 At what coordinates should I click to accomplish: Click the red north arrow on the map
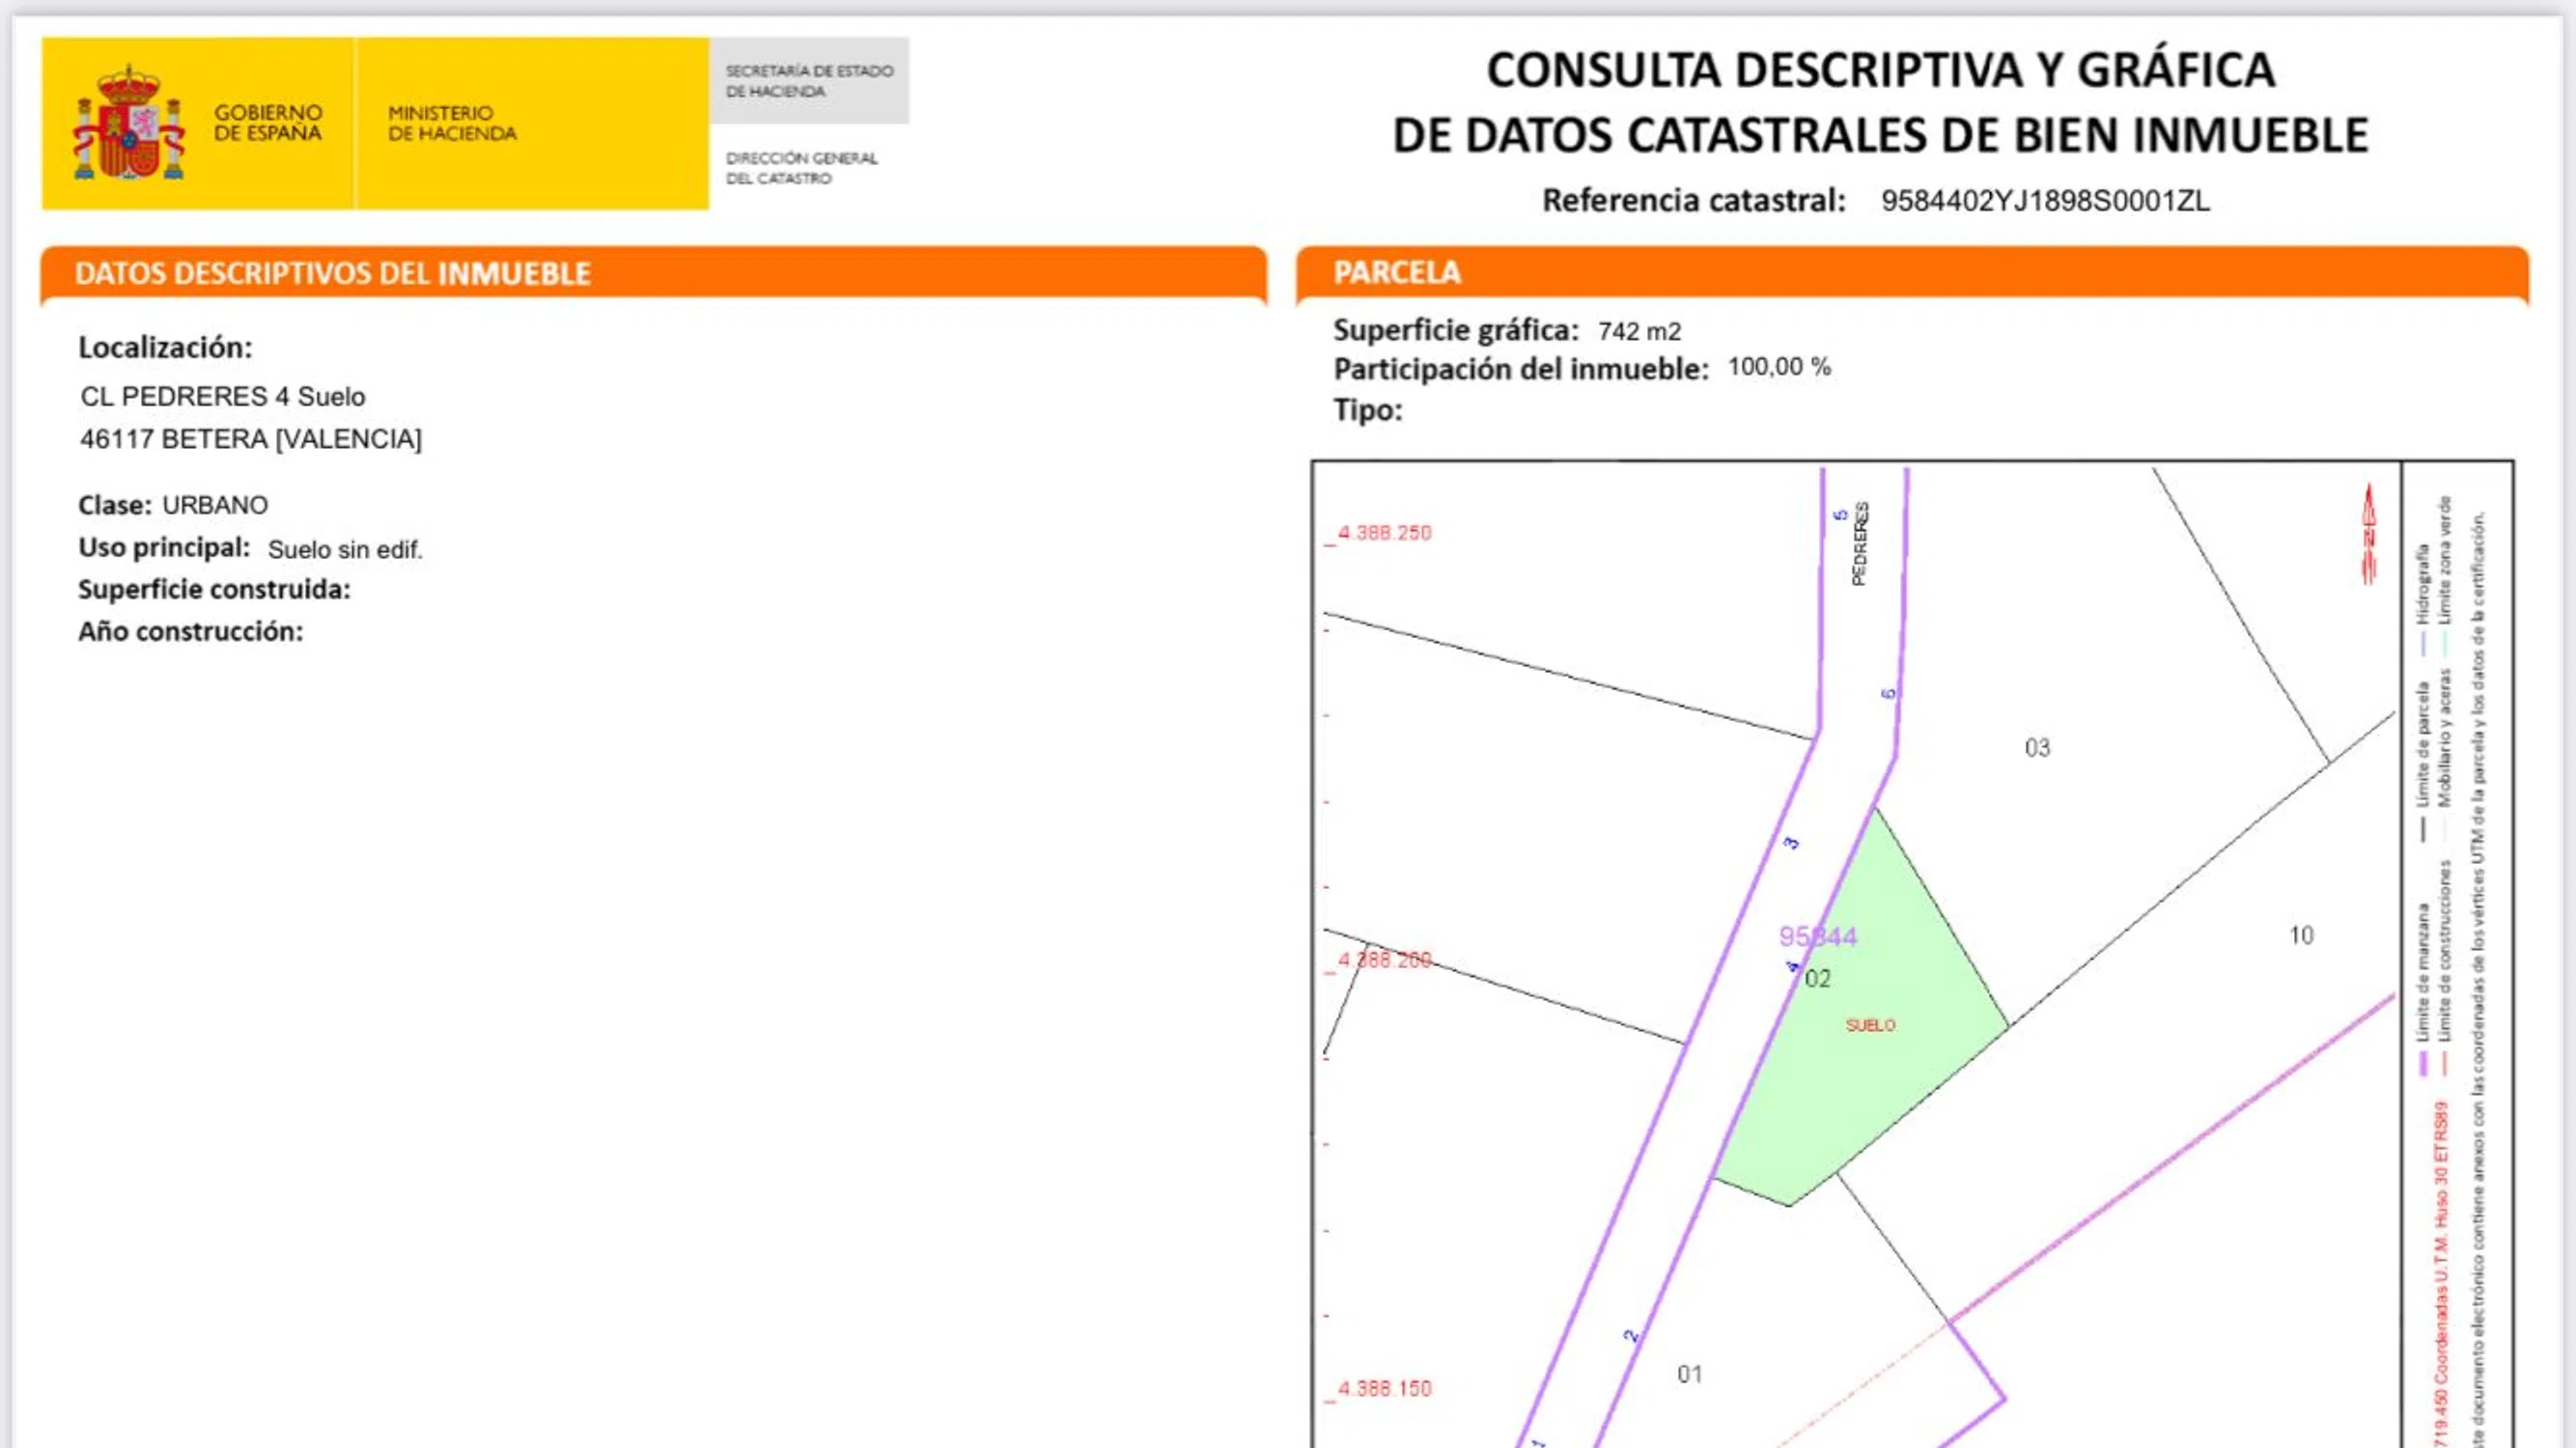point(2368,534)
